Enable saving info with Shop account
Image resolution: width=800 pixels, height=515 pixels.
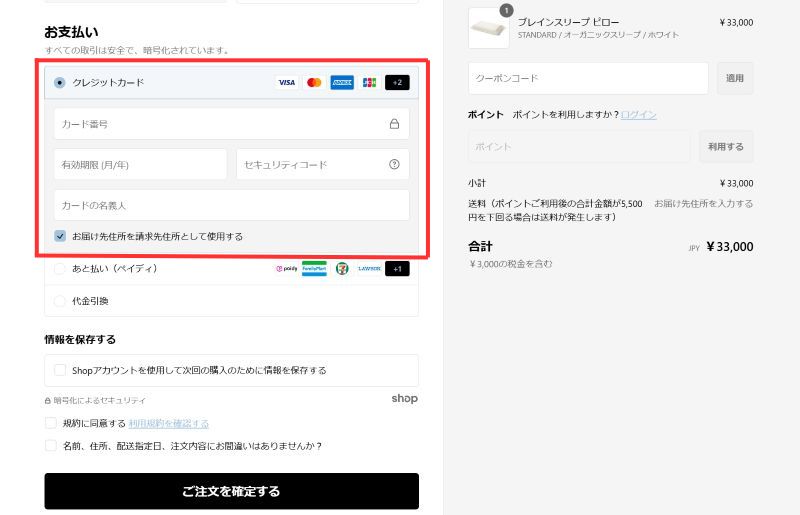(x=60, y=370)
